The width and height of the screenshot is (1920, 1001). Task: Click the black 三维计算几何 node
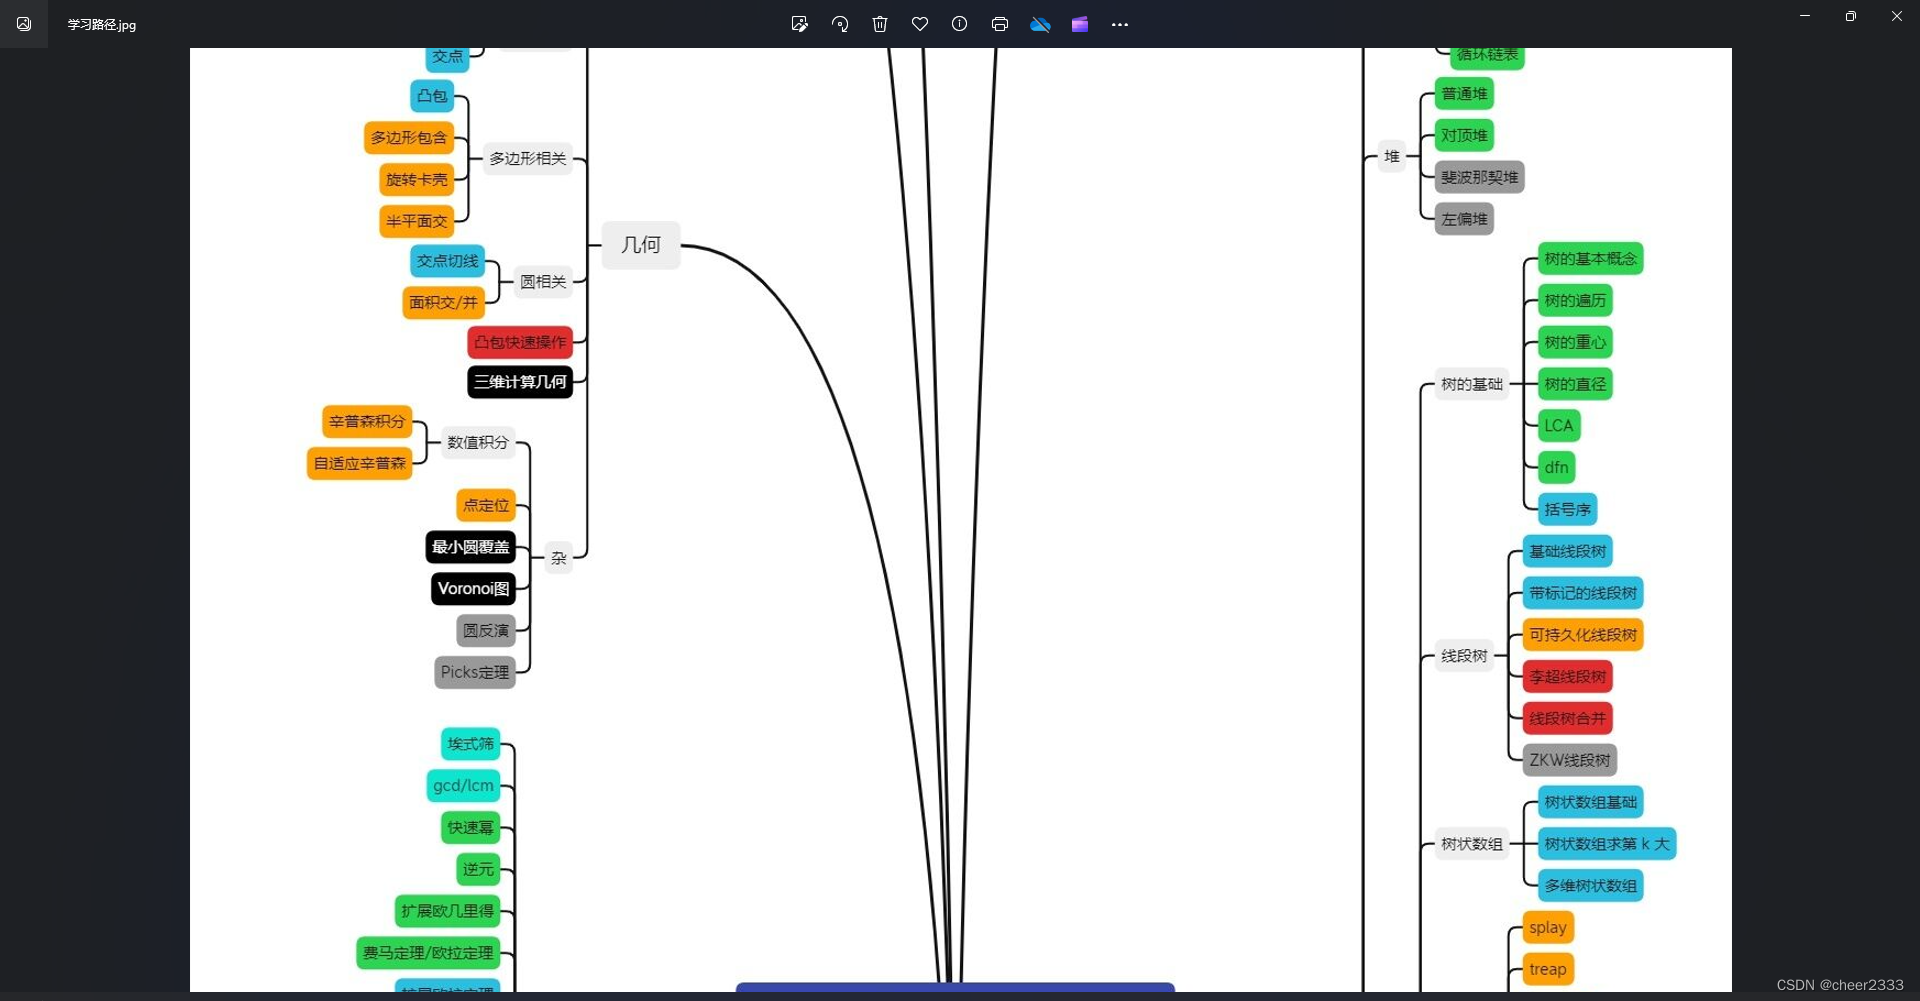tap(520, 382)
